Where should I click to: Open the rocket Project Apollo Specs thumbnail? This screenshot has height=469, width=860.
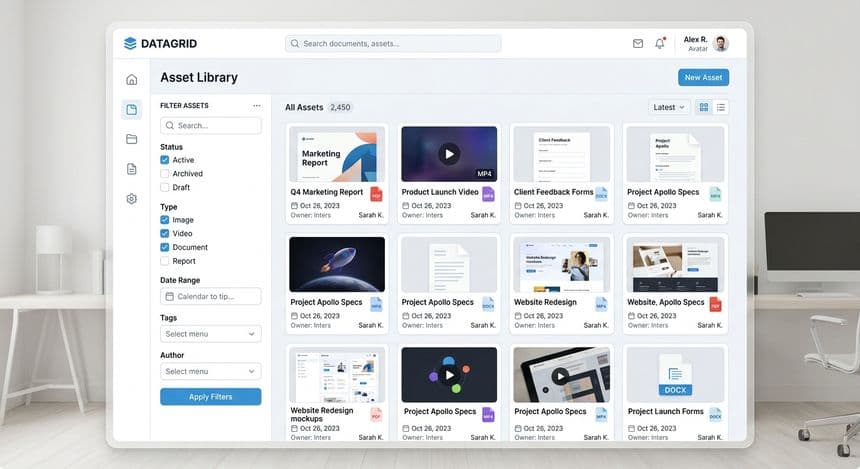click(337, 264)
